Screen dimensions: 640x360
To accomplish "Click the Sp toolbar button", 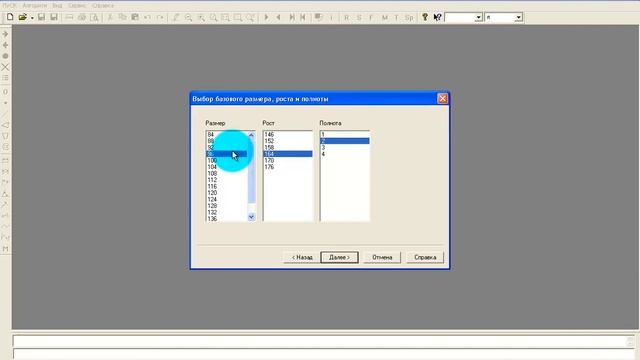I will click(409, 18).
